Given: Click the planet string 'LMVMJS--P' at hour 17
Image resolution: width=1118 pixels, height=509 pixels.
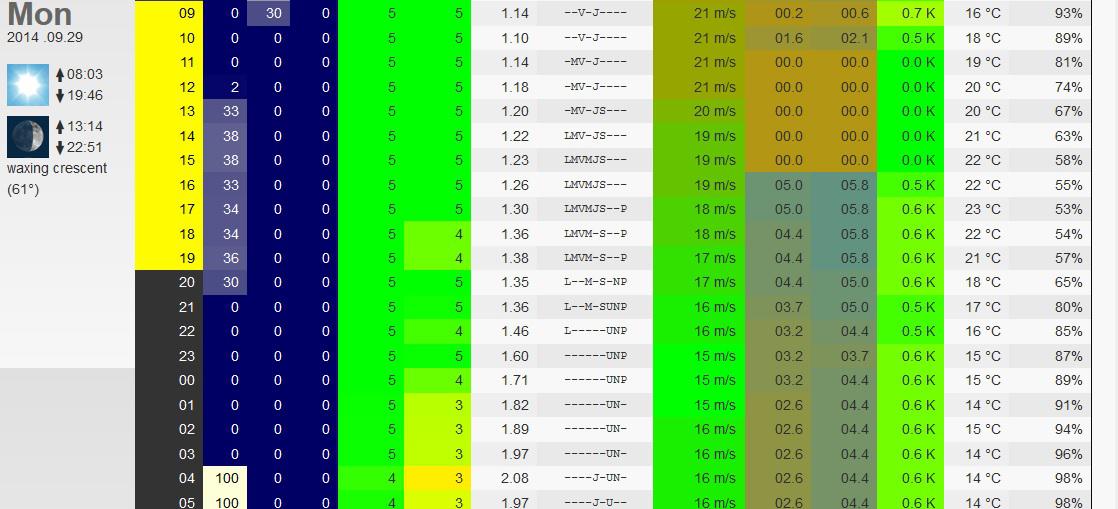Looking at the screenshot, I should [595, 209].
